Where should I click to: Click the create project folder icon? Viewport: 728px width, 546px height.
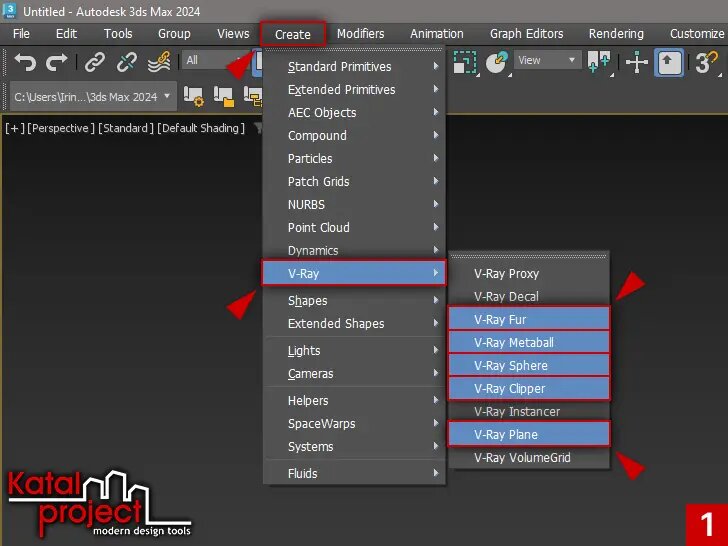click(x=224, y=97)
